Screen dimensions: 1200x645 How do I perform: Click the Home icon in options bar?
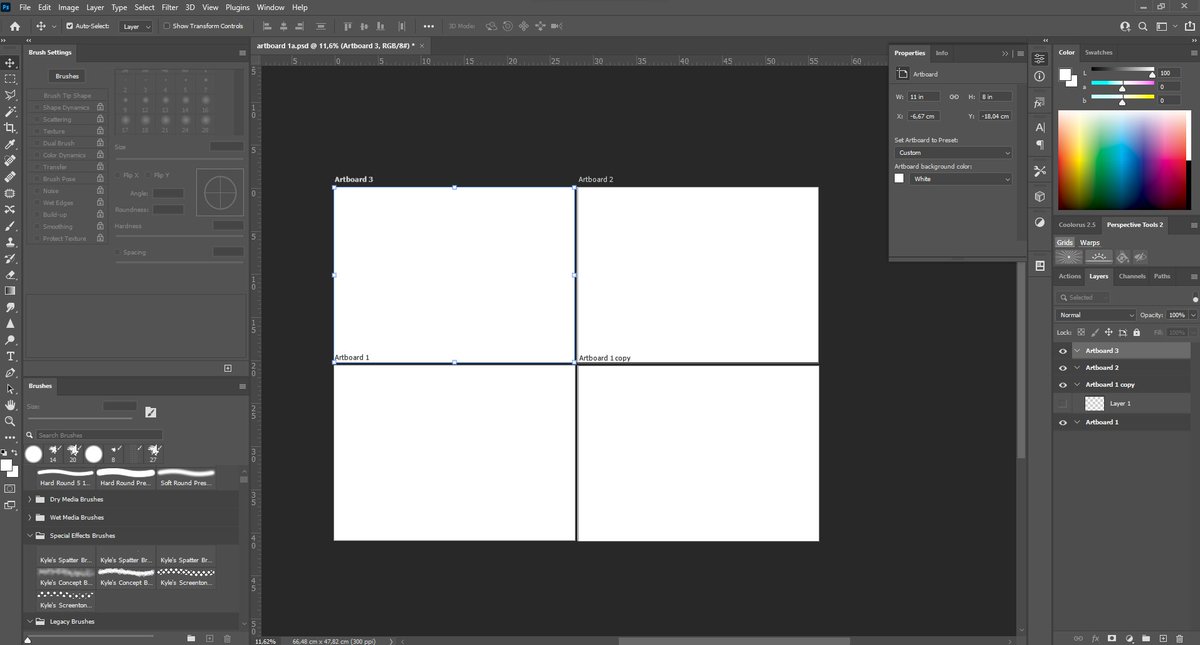point(14,26)
